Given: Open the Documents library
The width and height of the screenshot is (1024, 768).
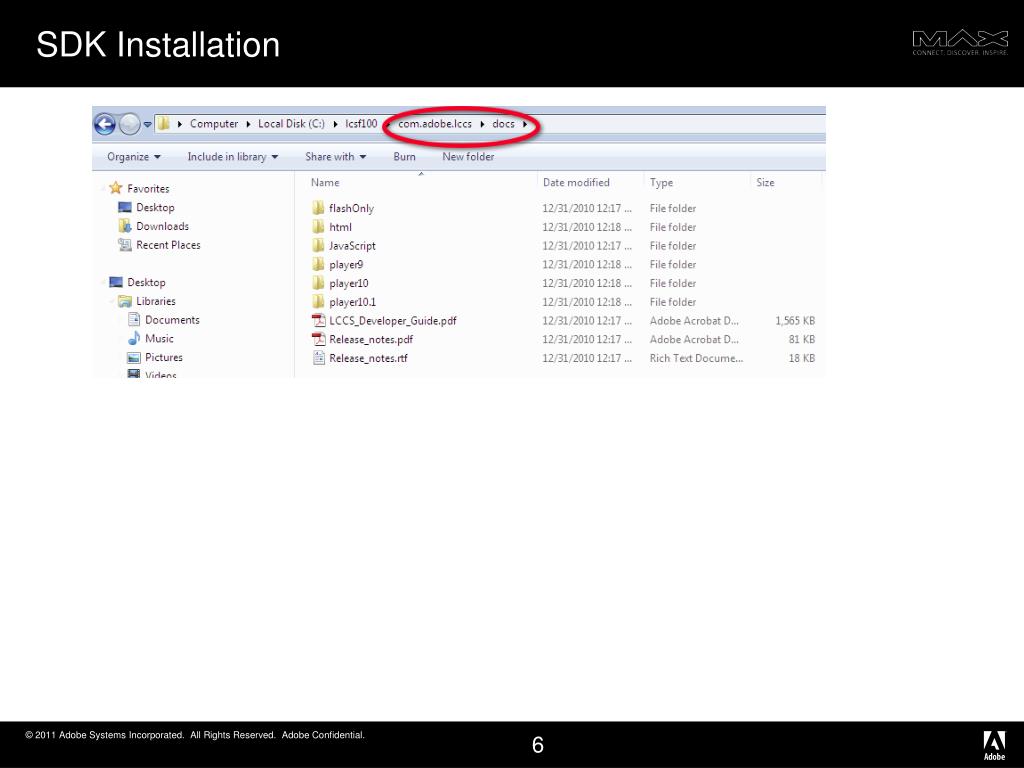Looking at the screenshot, I should pos(172,320).
